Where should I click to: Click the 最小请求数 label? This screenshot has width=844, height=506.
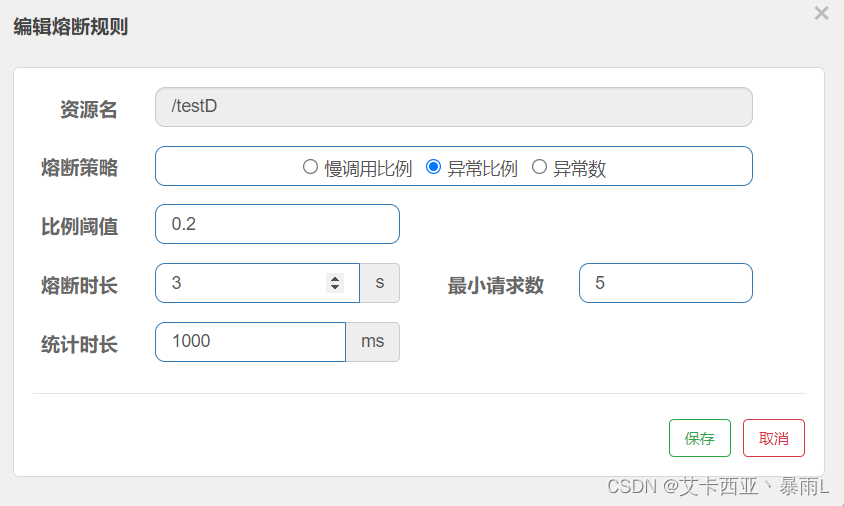[x=496, y=285]
